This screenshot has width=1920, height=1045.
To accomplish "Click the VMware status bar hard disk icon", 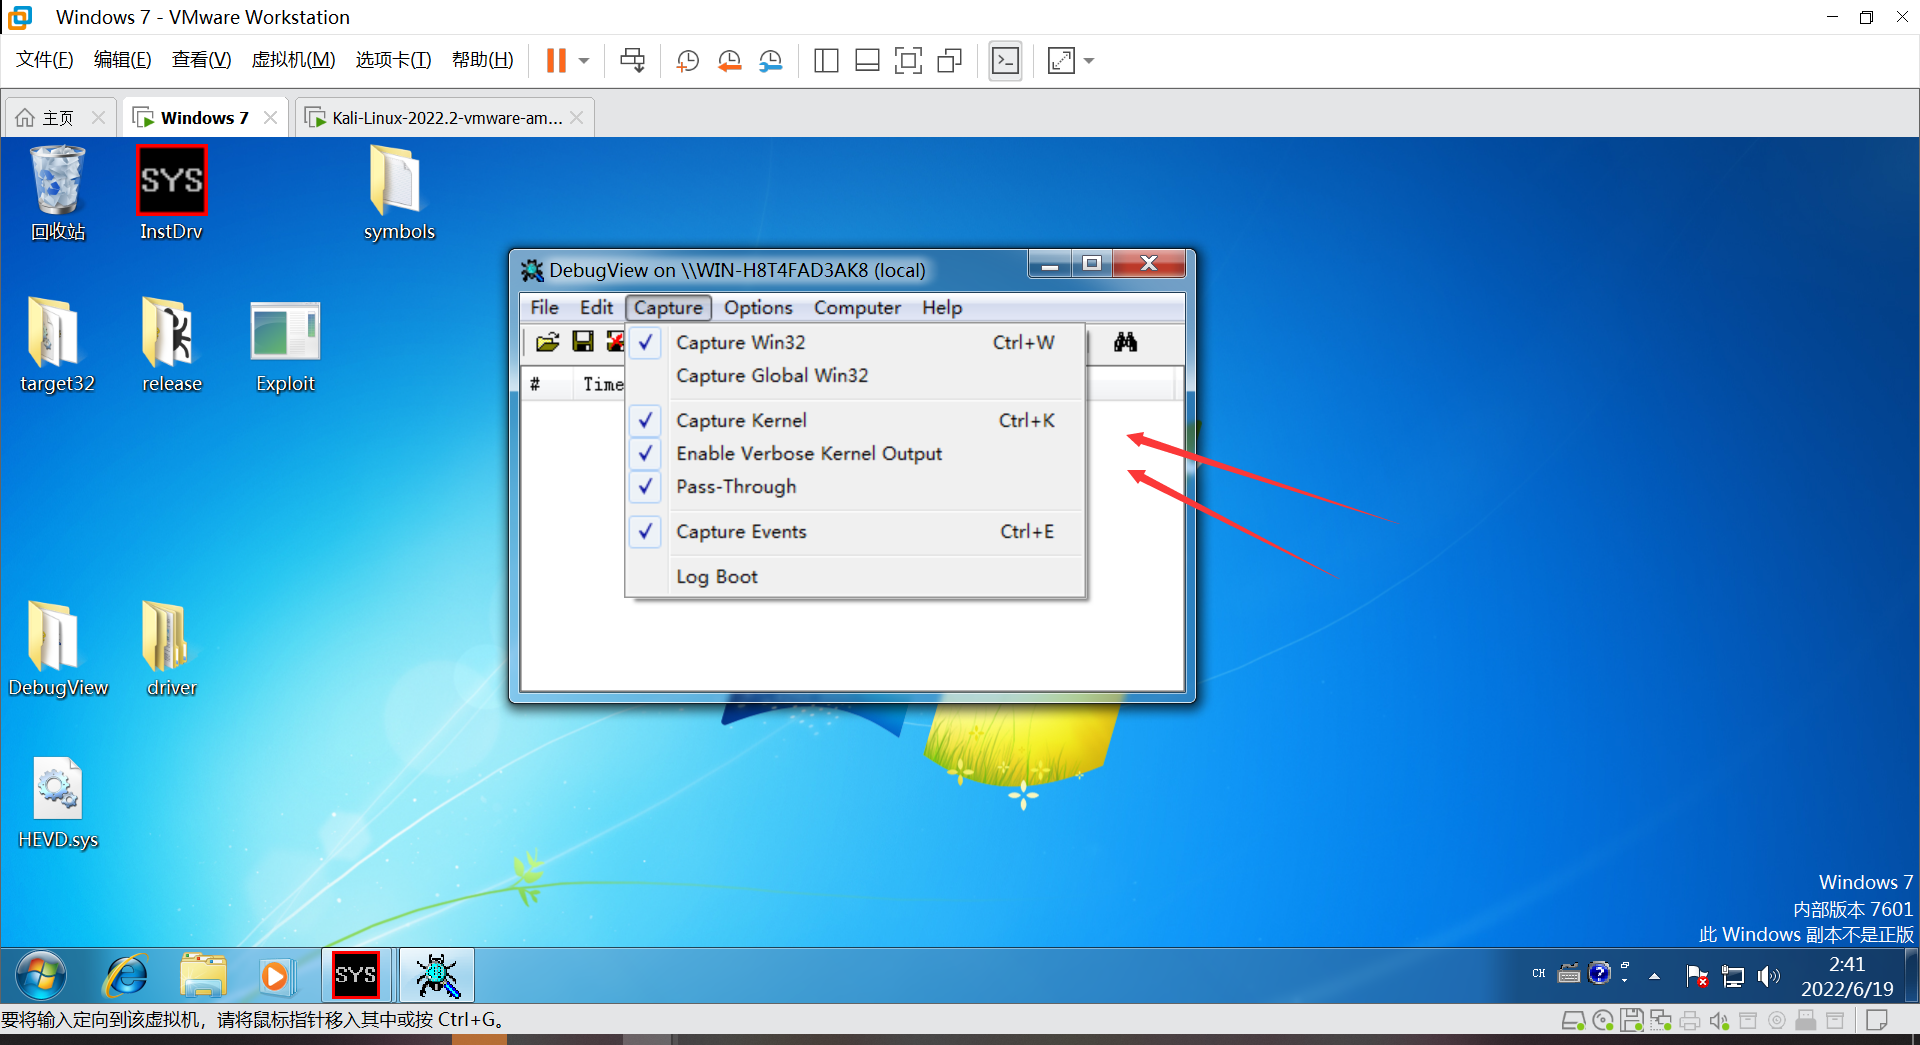I will (x=1573, y=1021).
